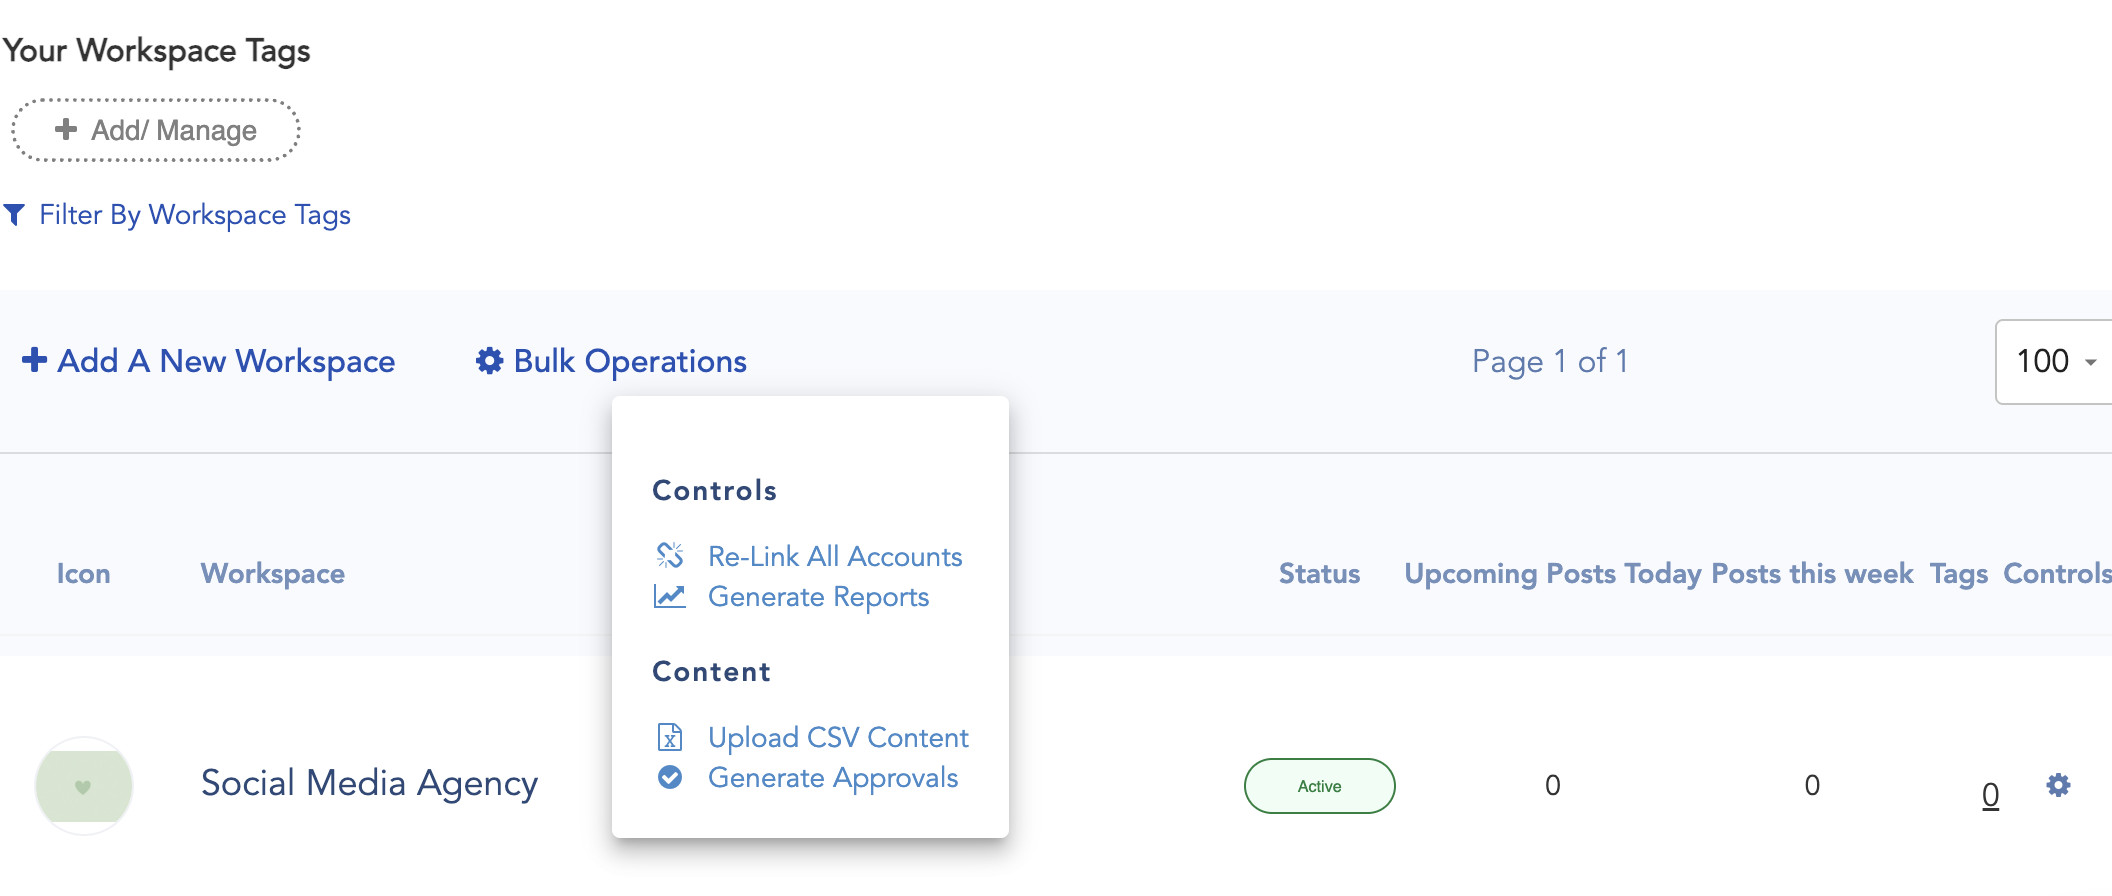Click the Re-Link All Accounts chain icon
The height and width of the screenshot is (896, 2112).
pos(670,555)
